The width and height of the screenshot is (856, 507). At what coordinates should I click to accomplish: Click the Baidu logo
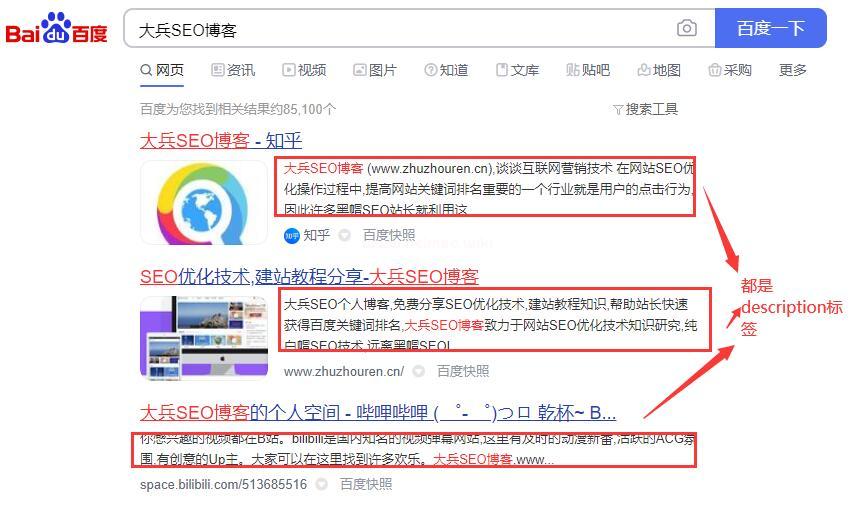point(57,29)
